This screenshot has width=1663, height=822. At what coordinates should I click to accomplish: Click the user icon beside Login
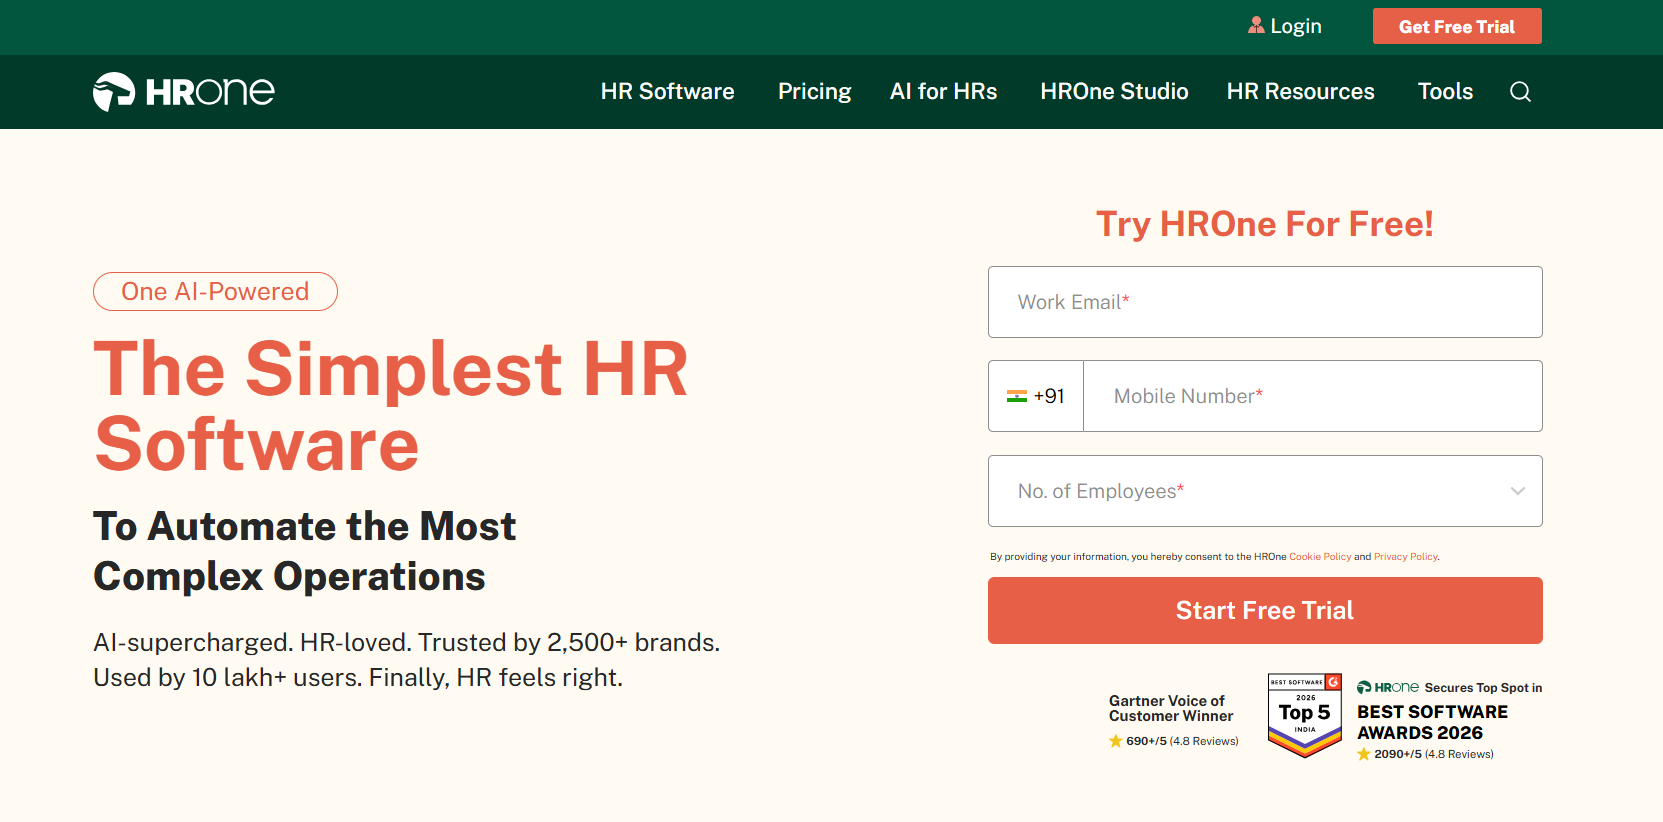point(1256,25)
